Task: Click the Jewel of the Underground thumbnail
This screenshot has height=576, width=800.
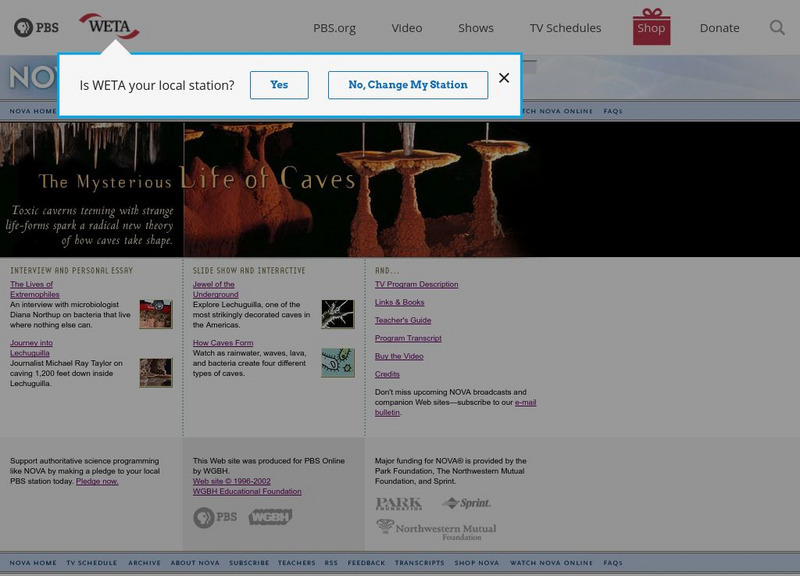Action: [338, 314]
